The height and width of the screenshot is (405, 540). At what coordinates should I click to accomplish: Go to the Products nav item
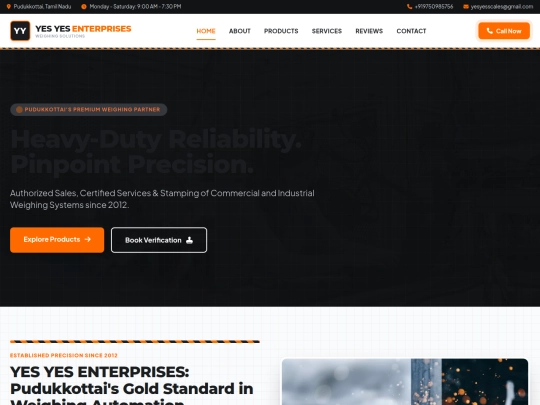click(281, 31)
